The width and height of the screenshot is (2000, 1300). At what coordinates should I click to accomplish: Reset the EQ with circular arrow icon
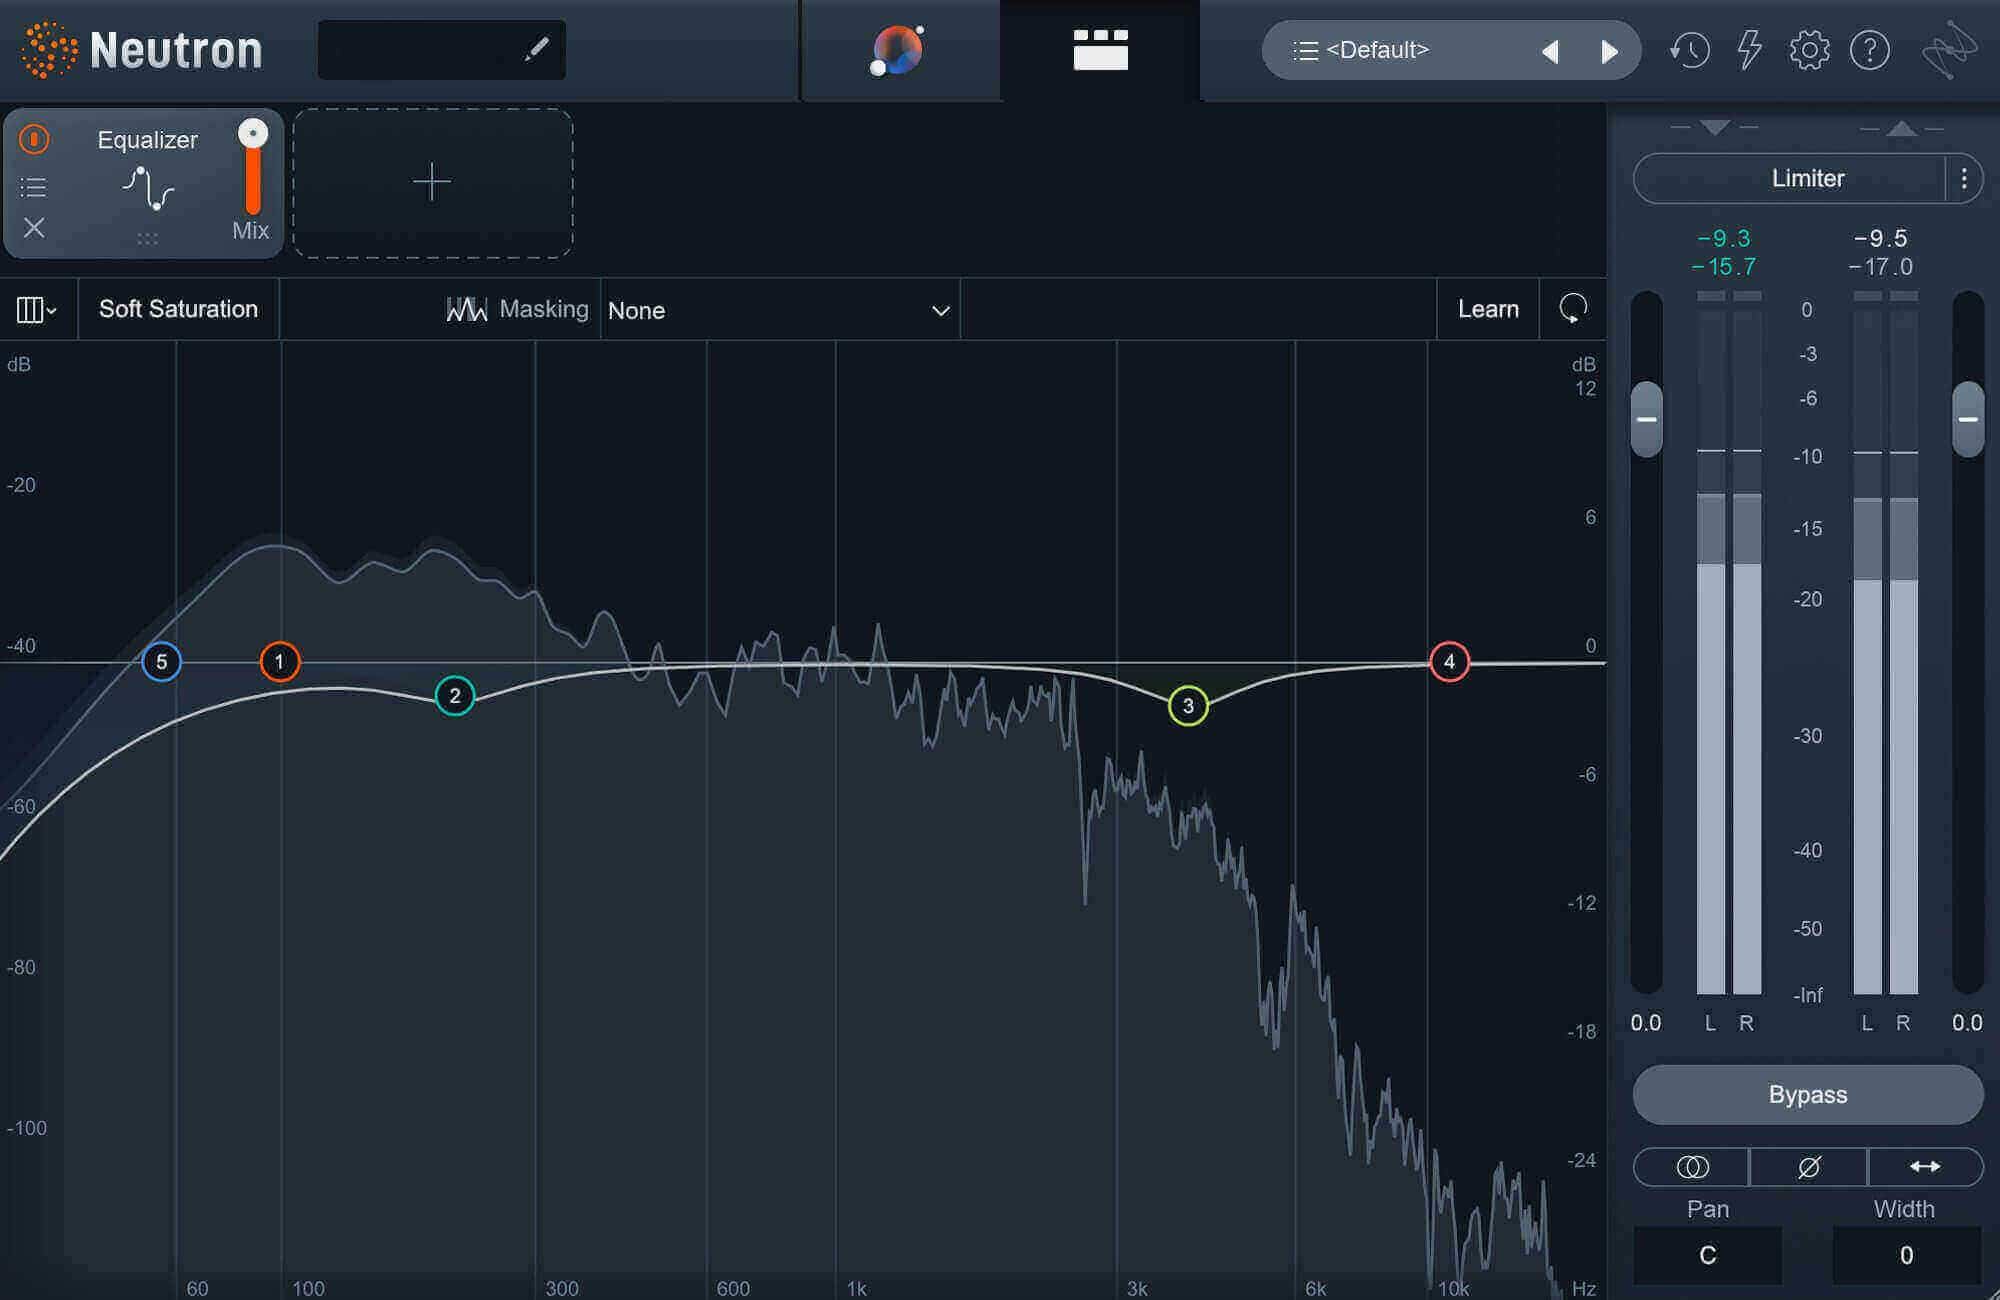pyautogui.click(x=1573, y=309)
